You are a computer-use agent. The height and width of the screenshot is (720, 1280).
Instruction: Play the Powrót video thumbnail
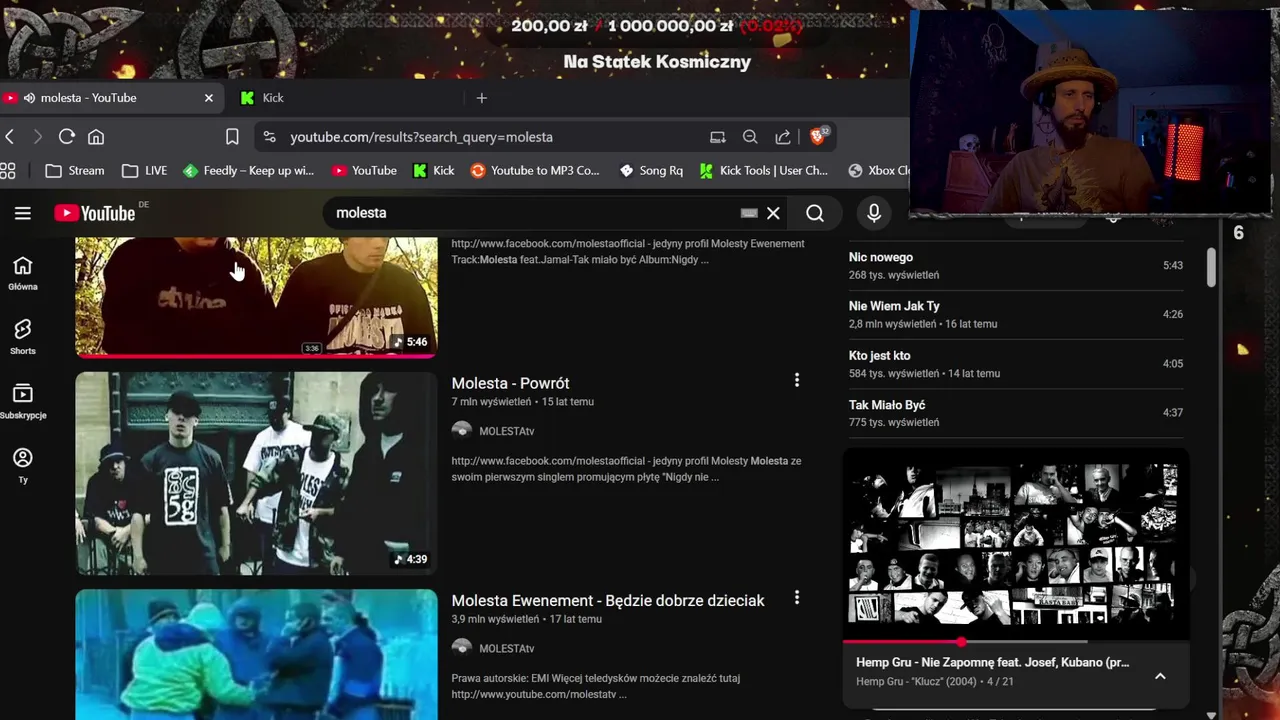pos(256,473)
